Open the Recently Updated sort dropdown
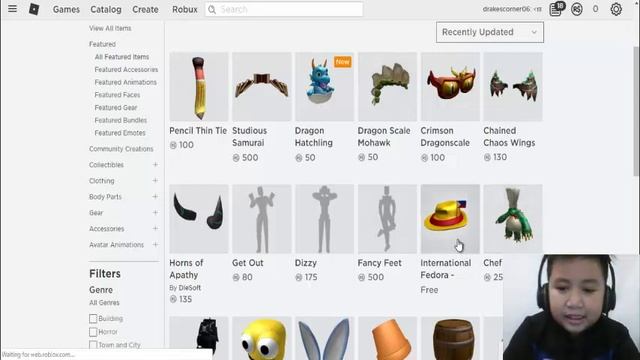The width and height of the screenshot is (640, 360). [490, 32]
